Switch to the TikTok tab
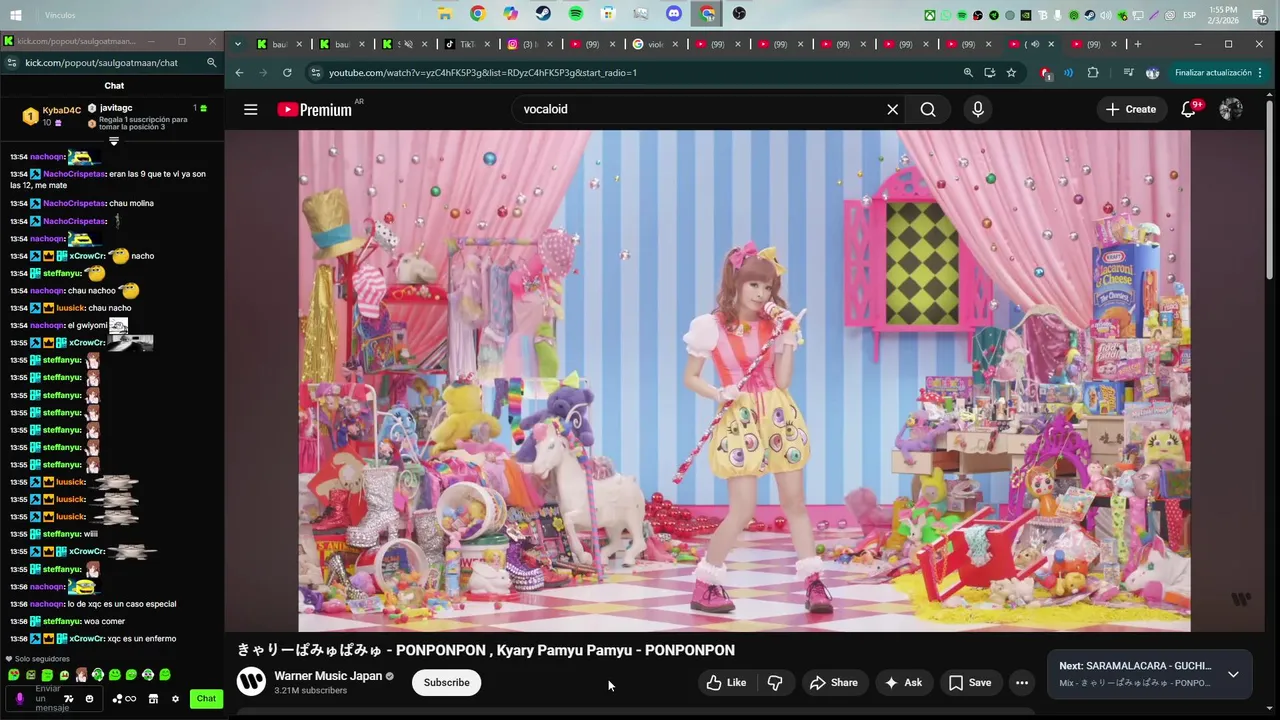1280x720 pixels. [467, 44]
